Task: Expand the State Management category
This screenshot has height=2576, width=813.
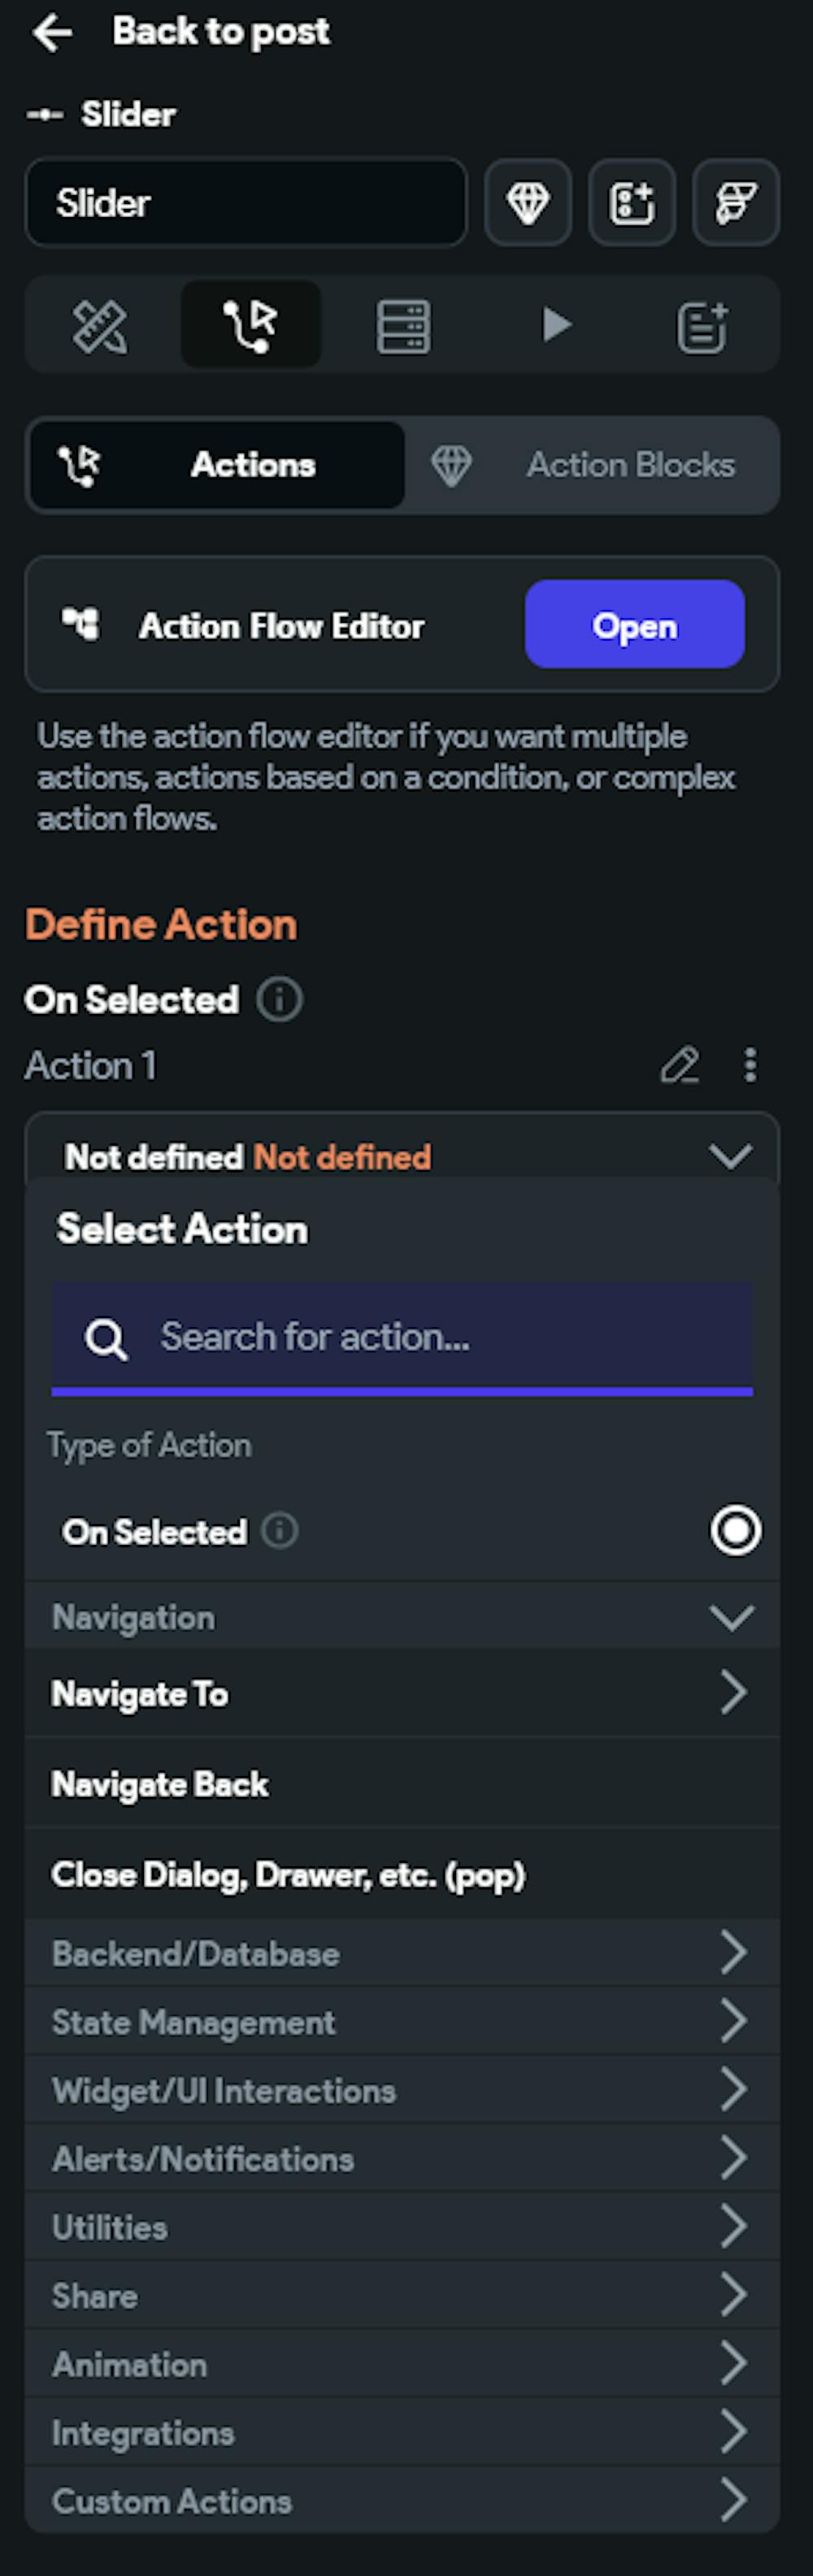Action: (x=733, y=2021)
